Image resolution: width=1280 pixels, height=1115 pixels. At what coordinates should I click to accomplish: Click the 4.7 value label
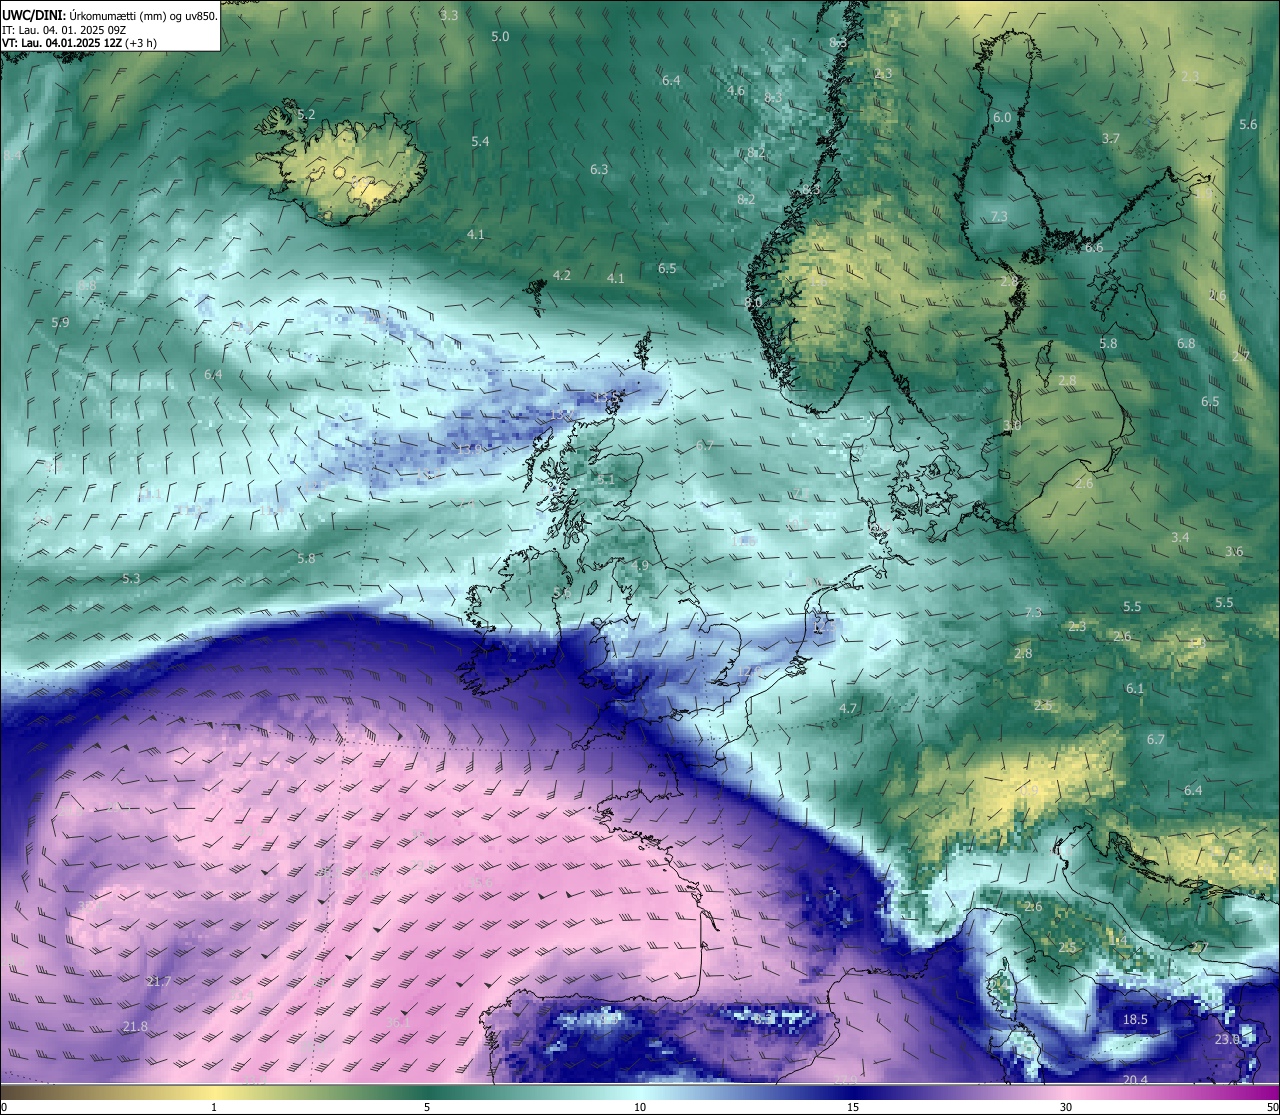tap(848, 709)
